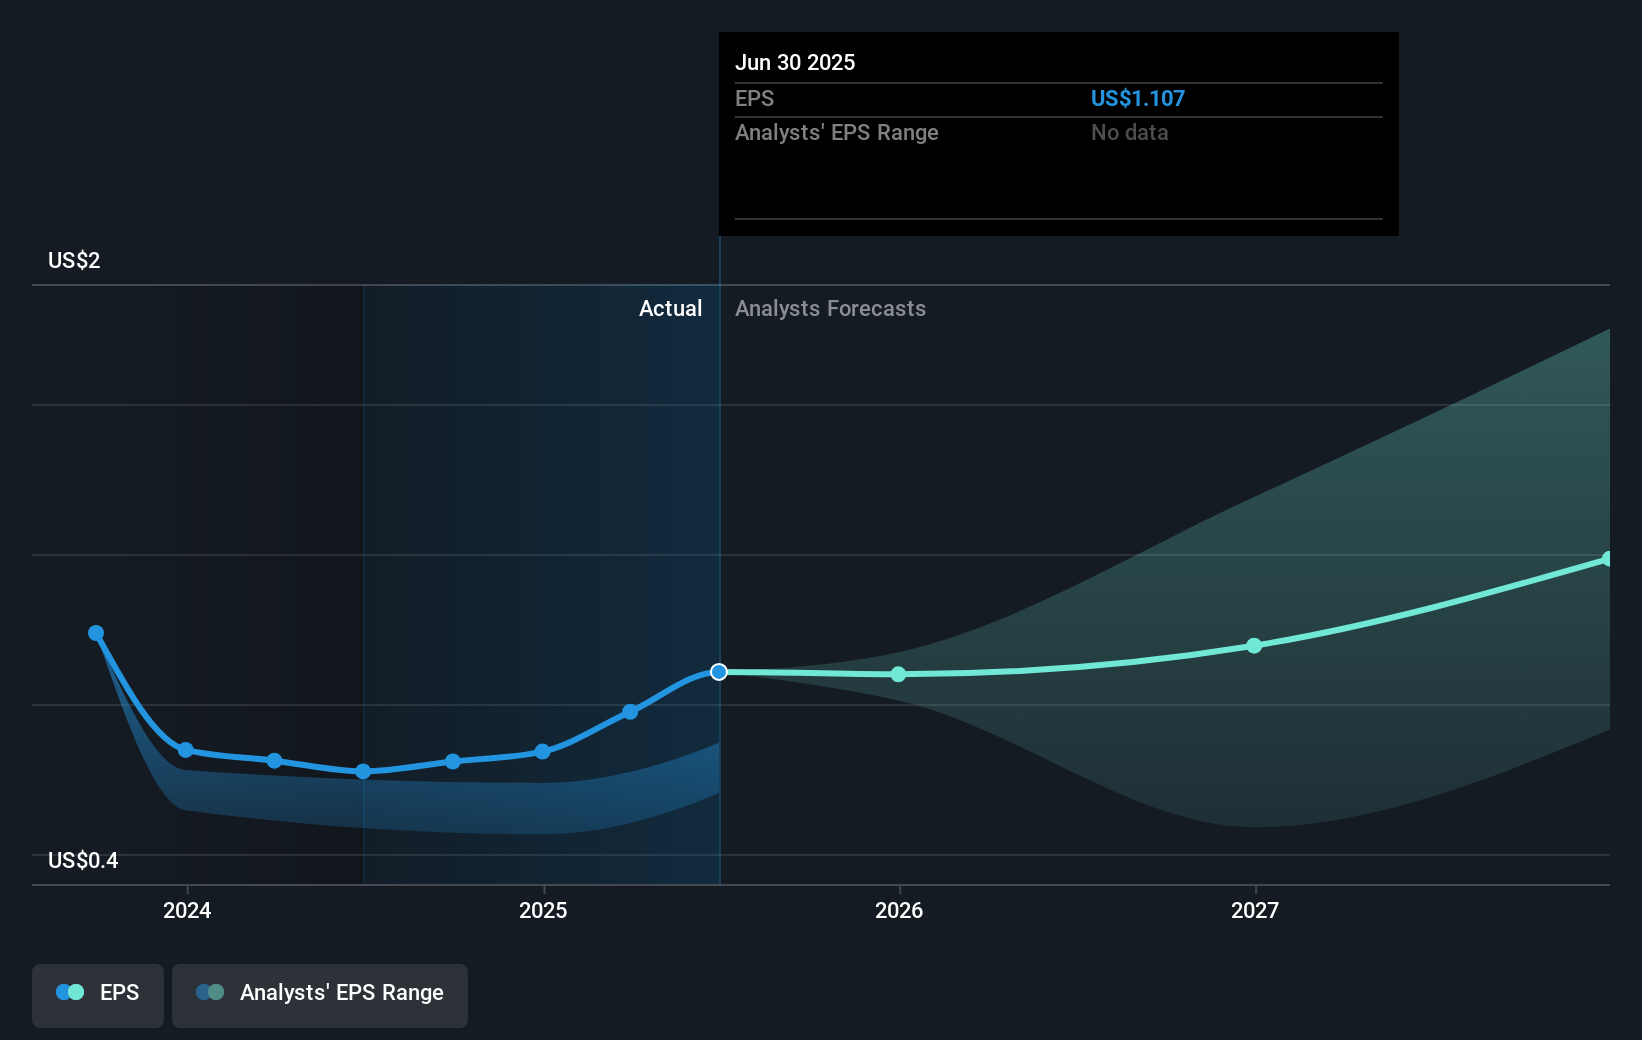This screenshot has height=1040, width=1642.
Task: Click the first 2024 EPS data point
Action: (x=96, y=632)
